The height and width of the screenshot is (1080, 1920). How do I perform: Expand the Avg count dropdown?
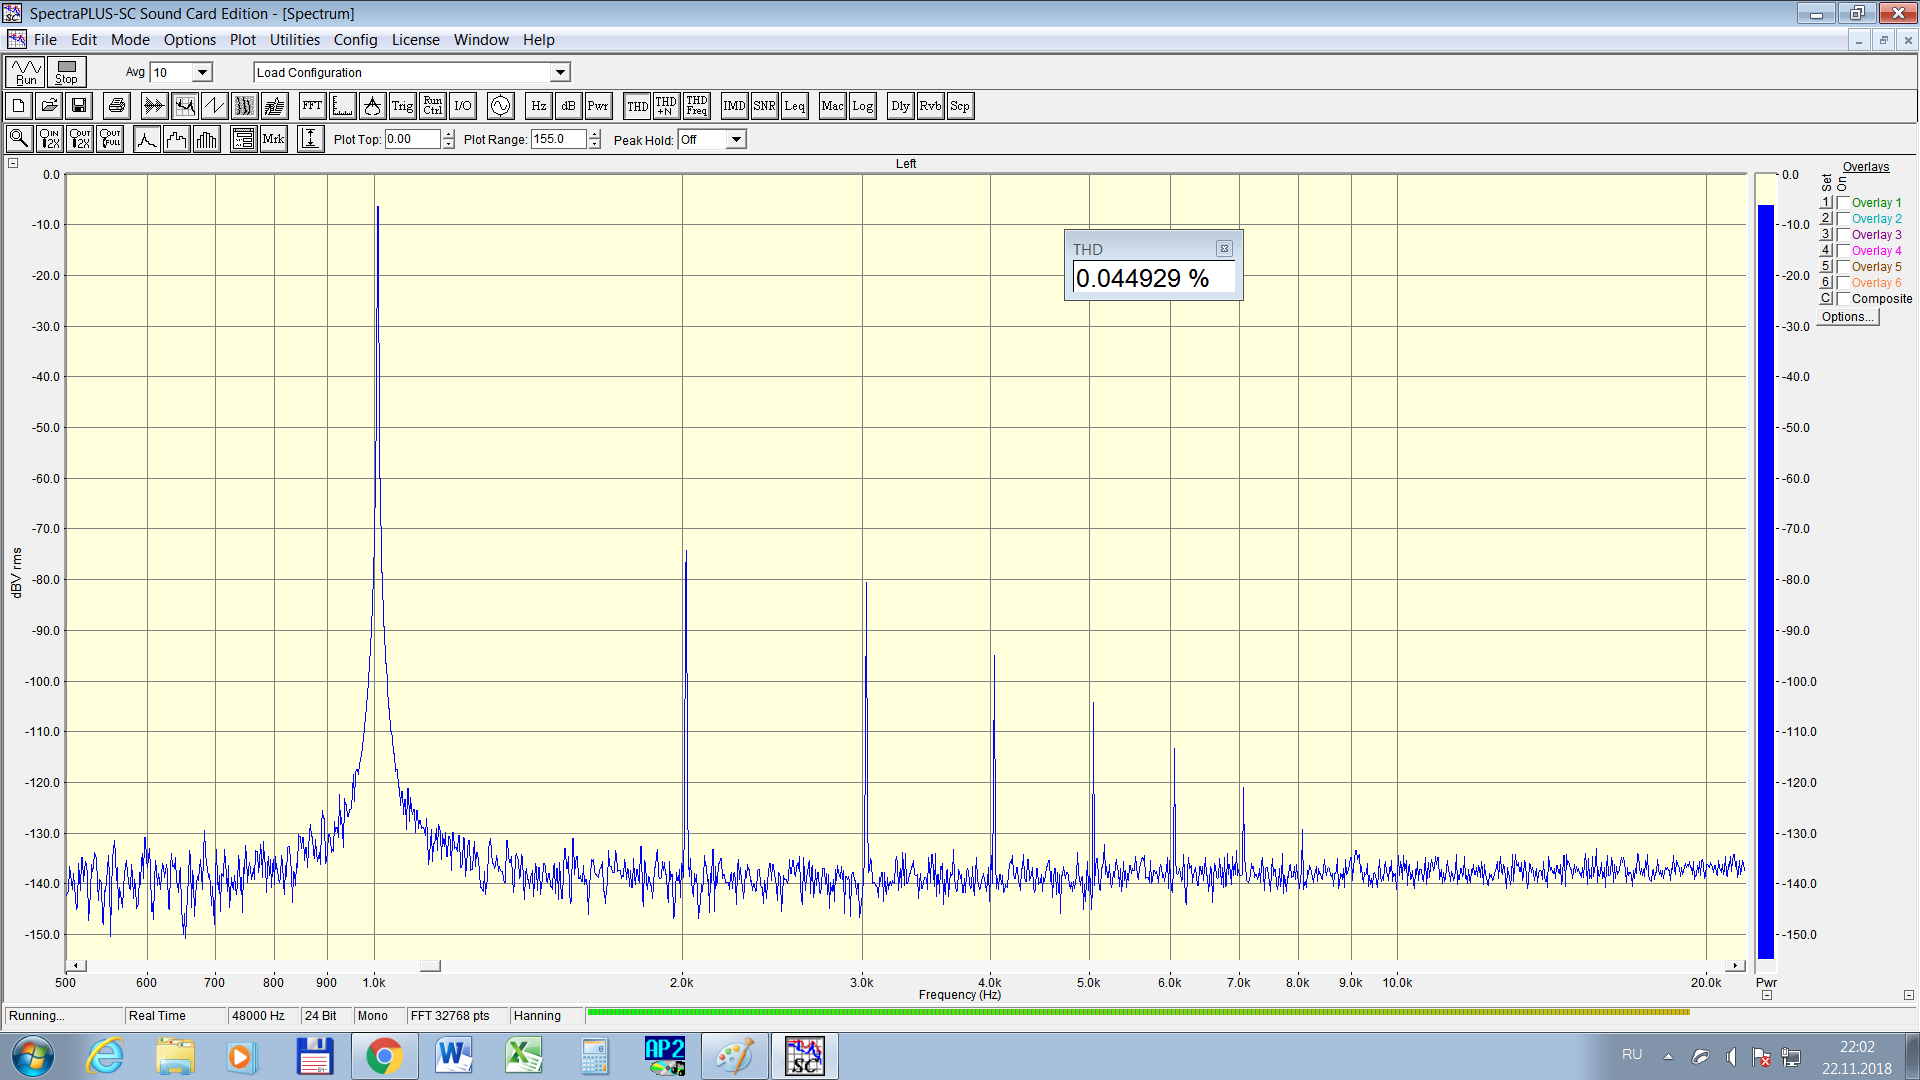click(202, 72)
